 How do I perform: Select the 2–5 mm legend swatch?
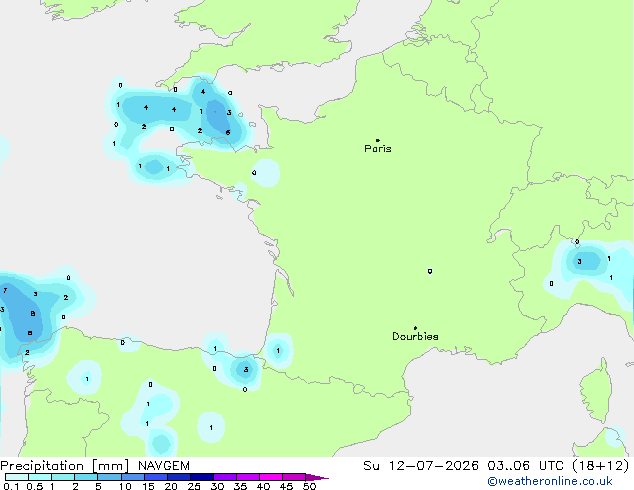click(86, 477)
